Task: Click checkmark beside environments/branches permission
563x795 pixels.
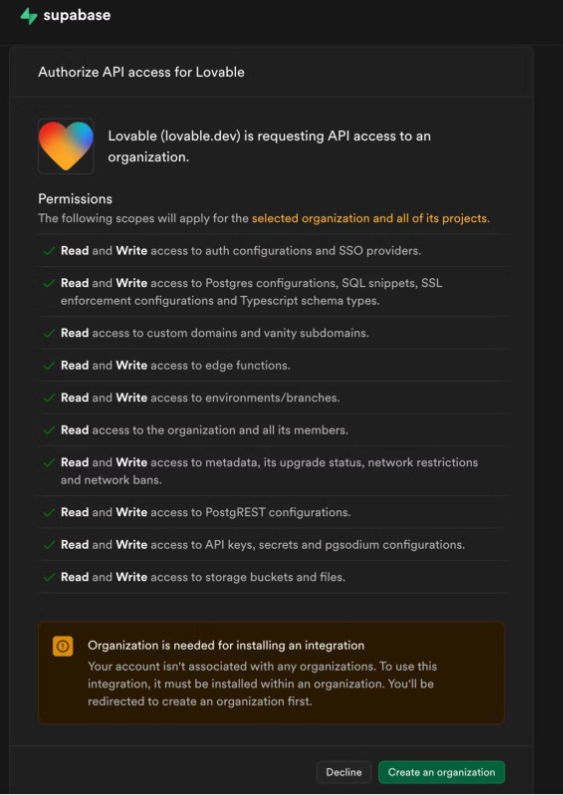Action: (49, 398)
